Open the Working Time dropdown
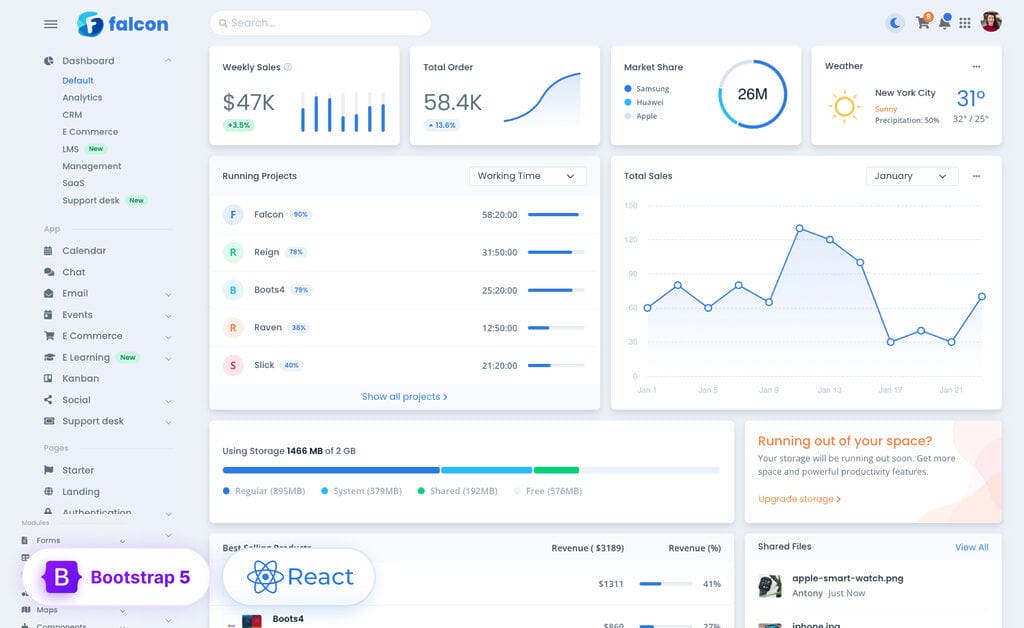The height and width of the screenshot is (628, 1024). pos(527,176)
